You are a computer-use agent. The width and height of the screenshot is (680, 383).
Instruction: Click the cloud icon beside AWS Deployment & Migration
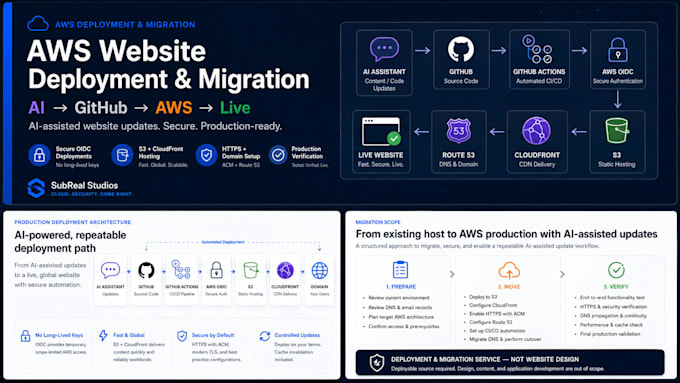pyautogui.click(x=38, y=23)
